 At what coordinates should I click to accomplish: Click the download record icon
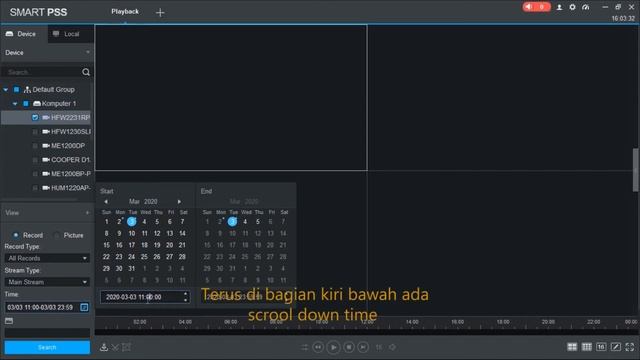click(104, 347)
